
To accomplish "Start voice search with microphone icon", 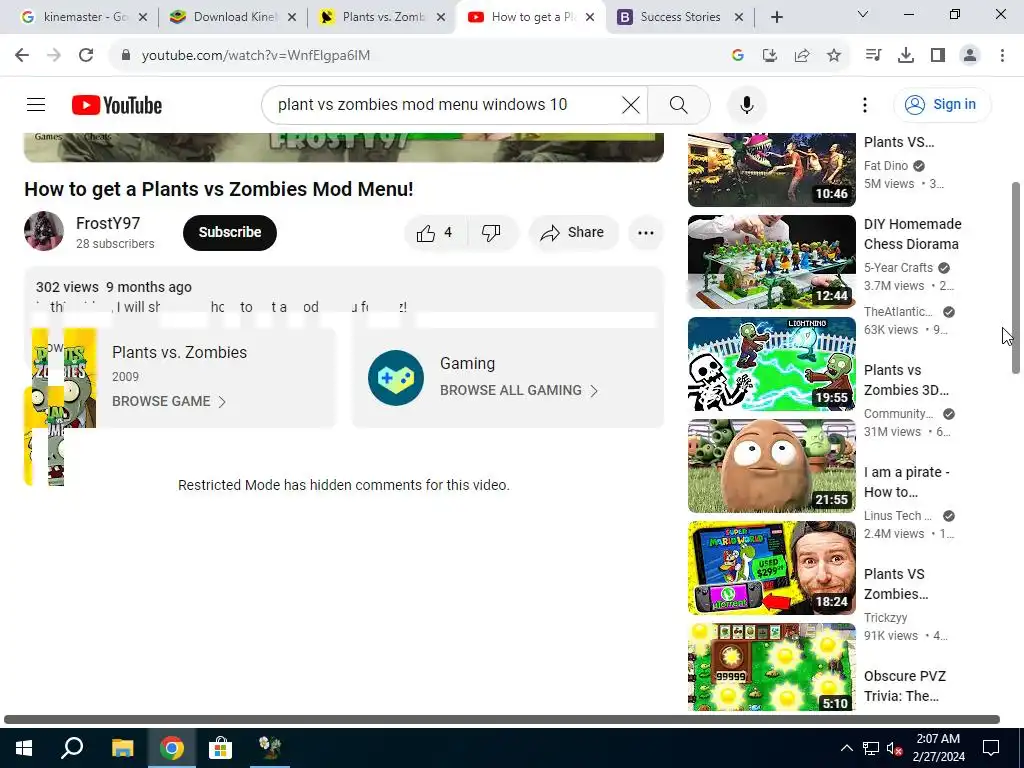I will tap(746, 104).
